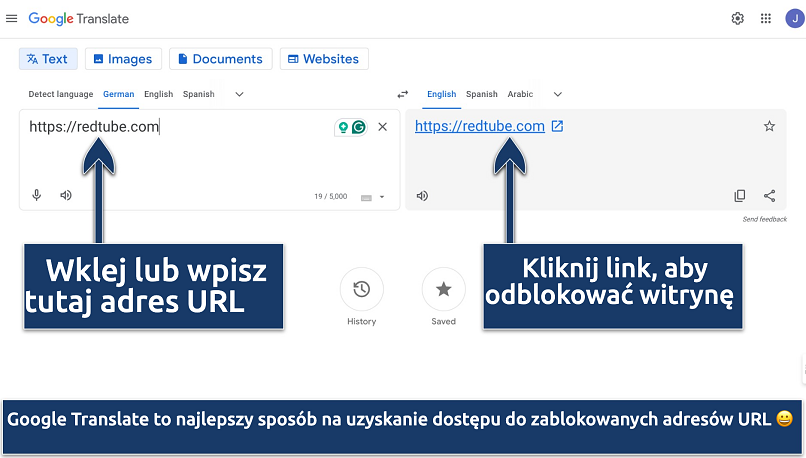Click the Google Translate logo
Screen dimensions: 806x458
click(79, 19)
